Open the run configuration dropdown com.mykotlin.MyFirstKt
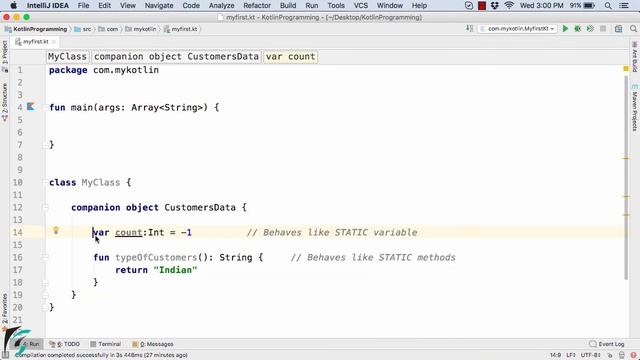The image size is (640, 360). coord(518,29)
